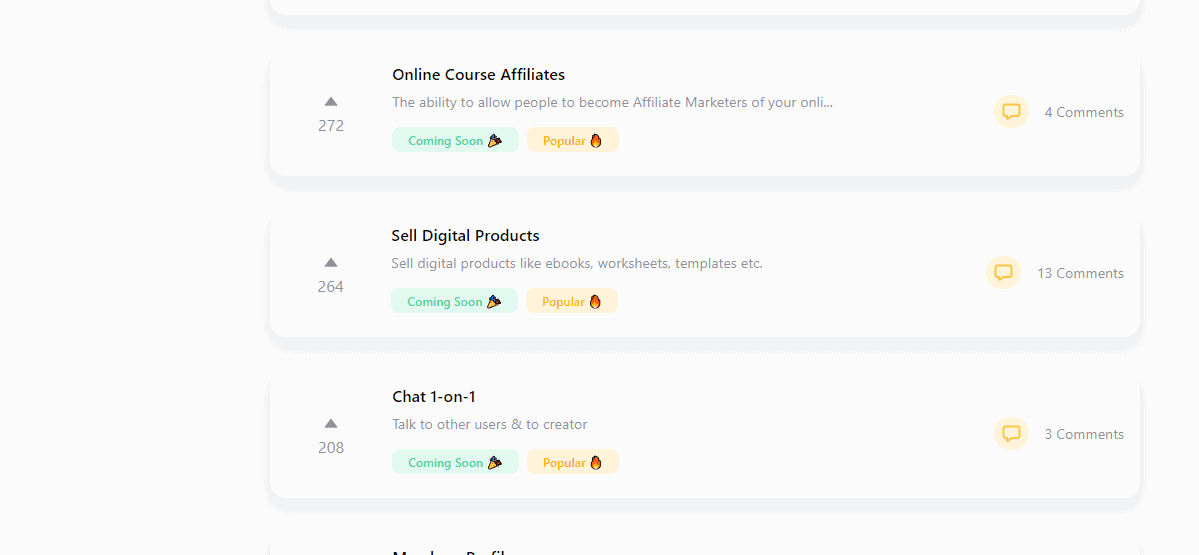The image size is (1199, 555).
Task: Click Popular tag on Online Course Affiliates
Action: pyautogui.click(x=572, y=141)
